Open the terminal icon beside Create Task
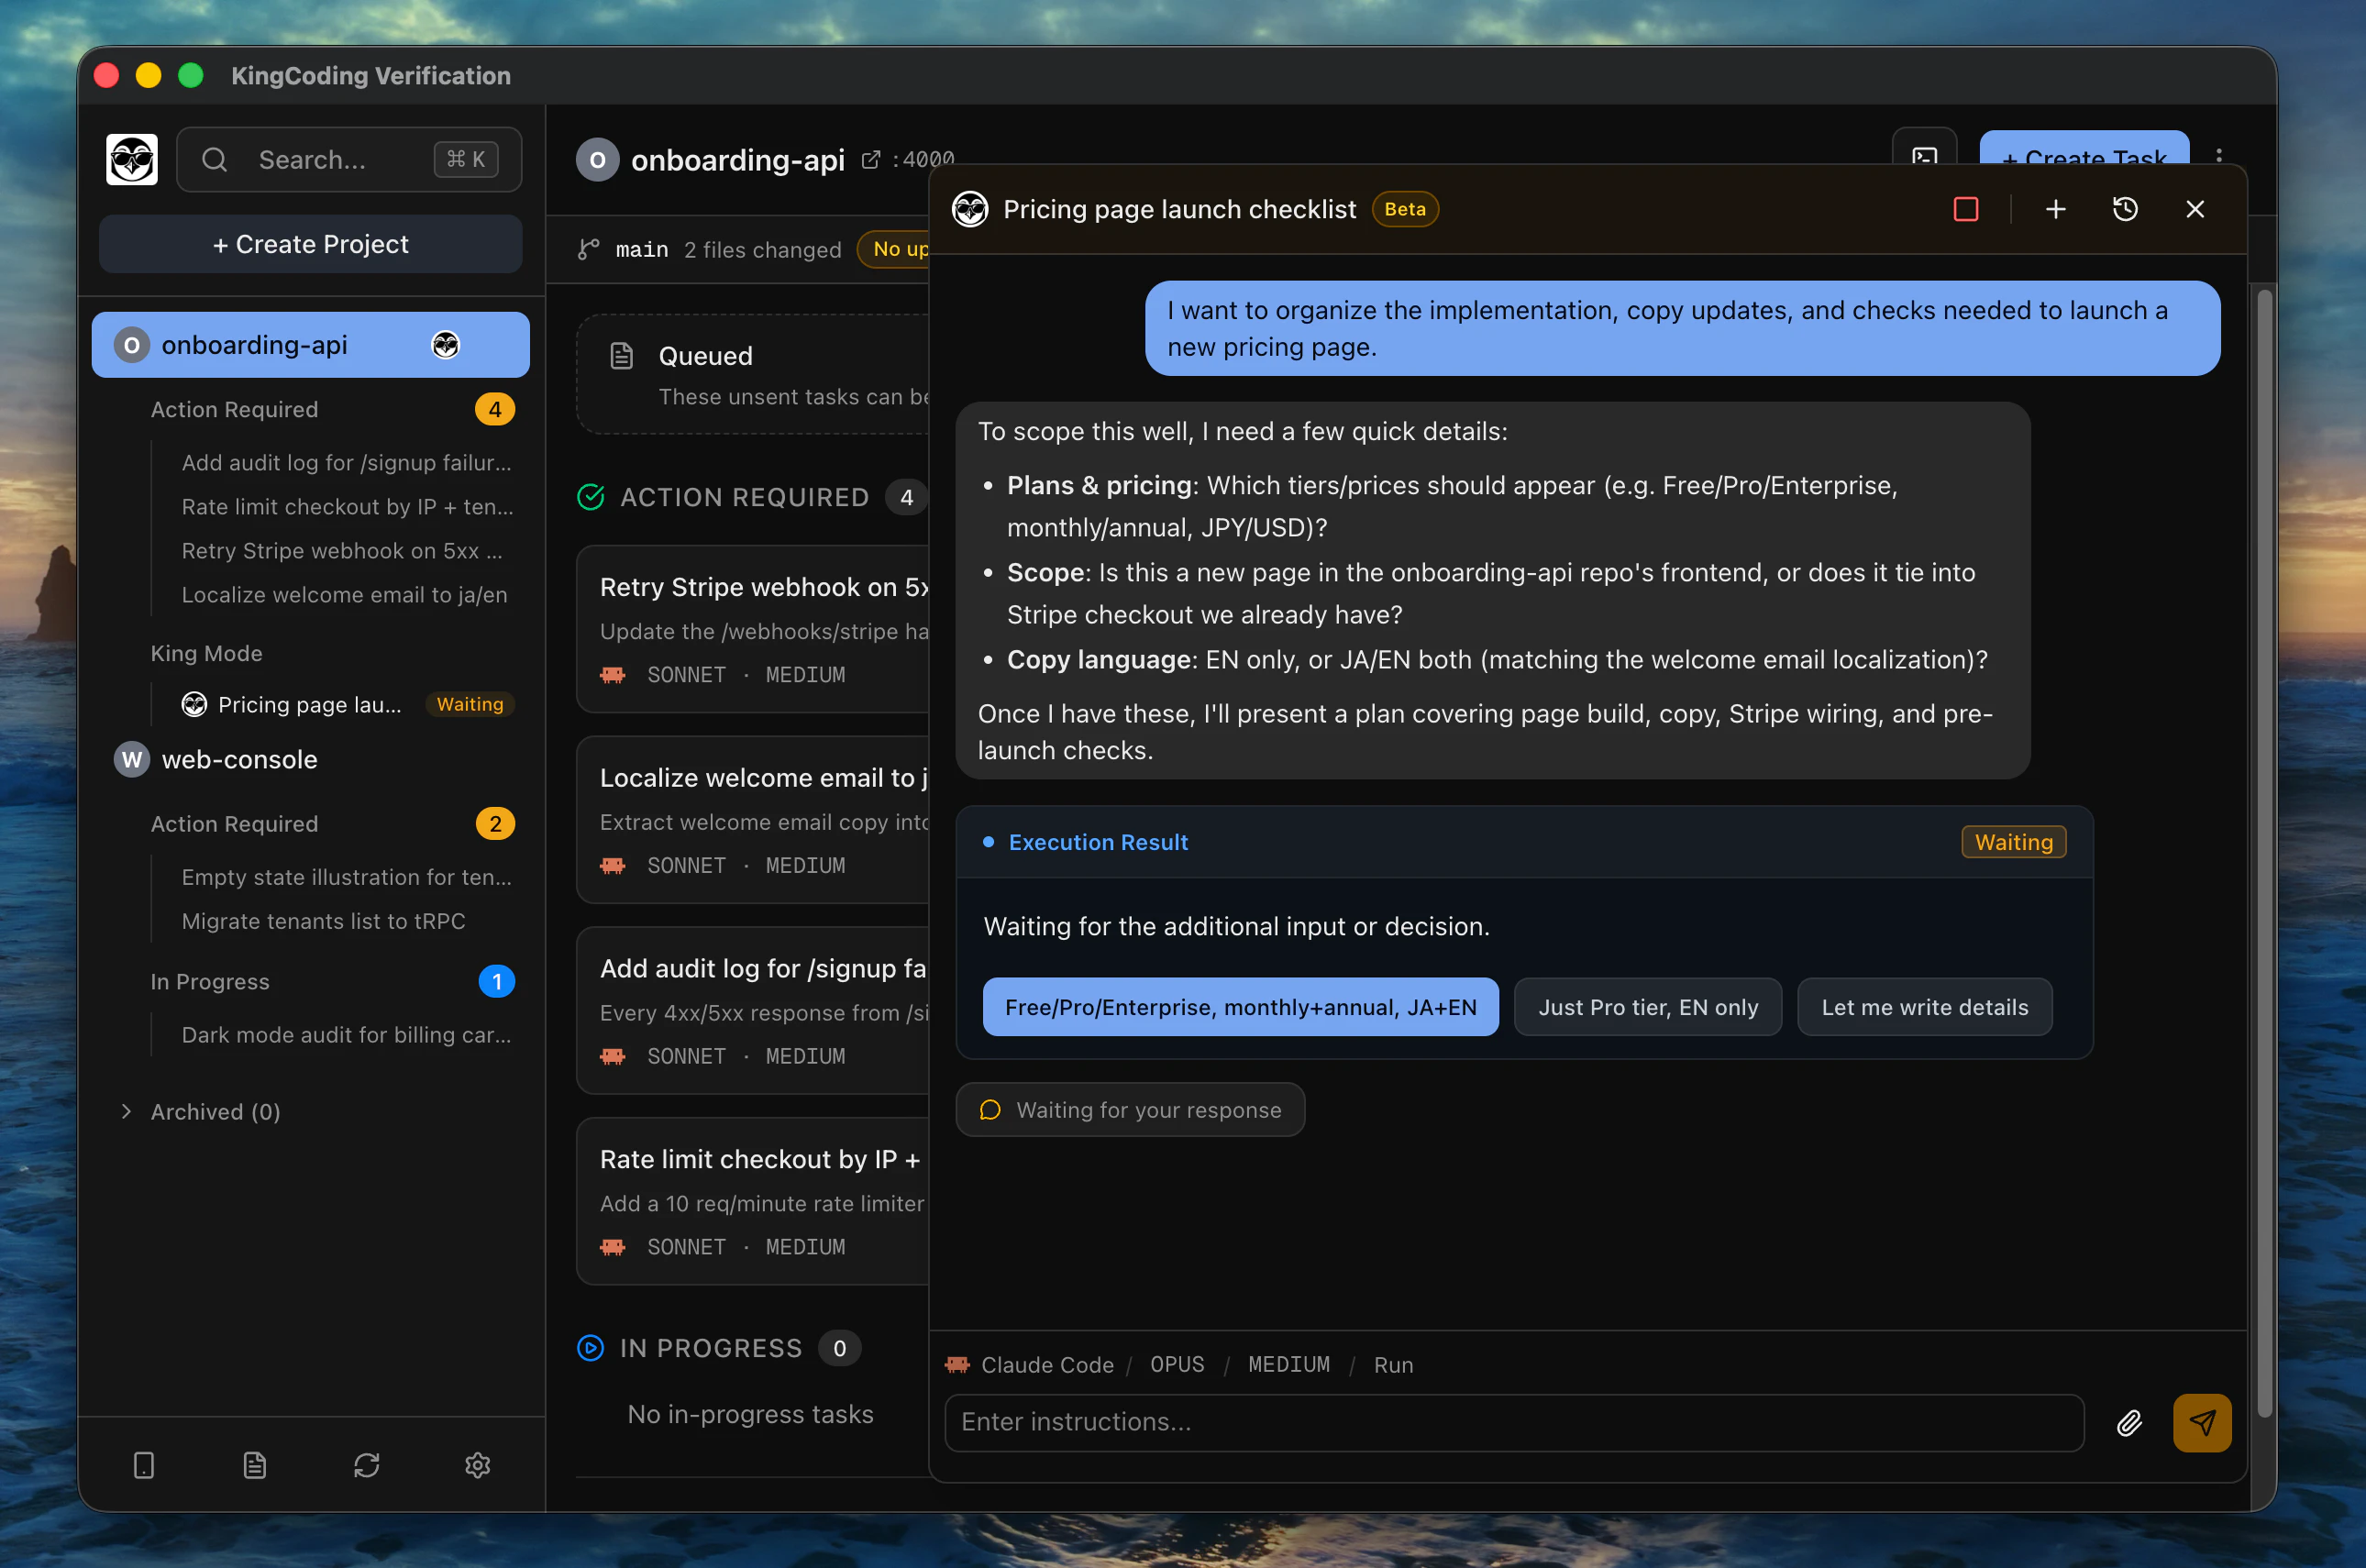This screenshot has height=1568, width=2366. click(1923, 159)
